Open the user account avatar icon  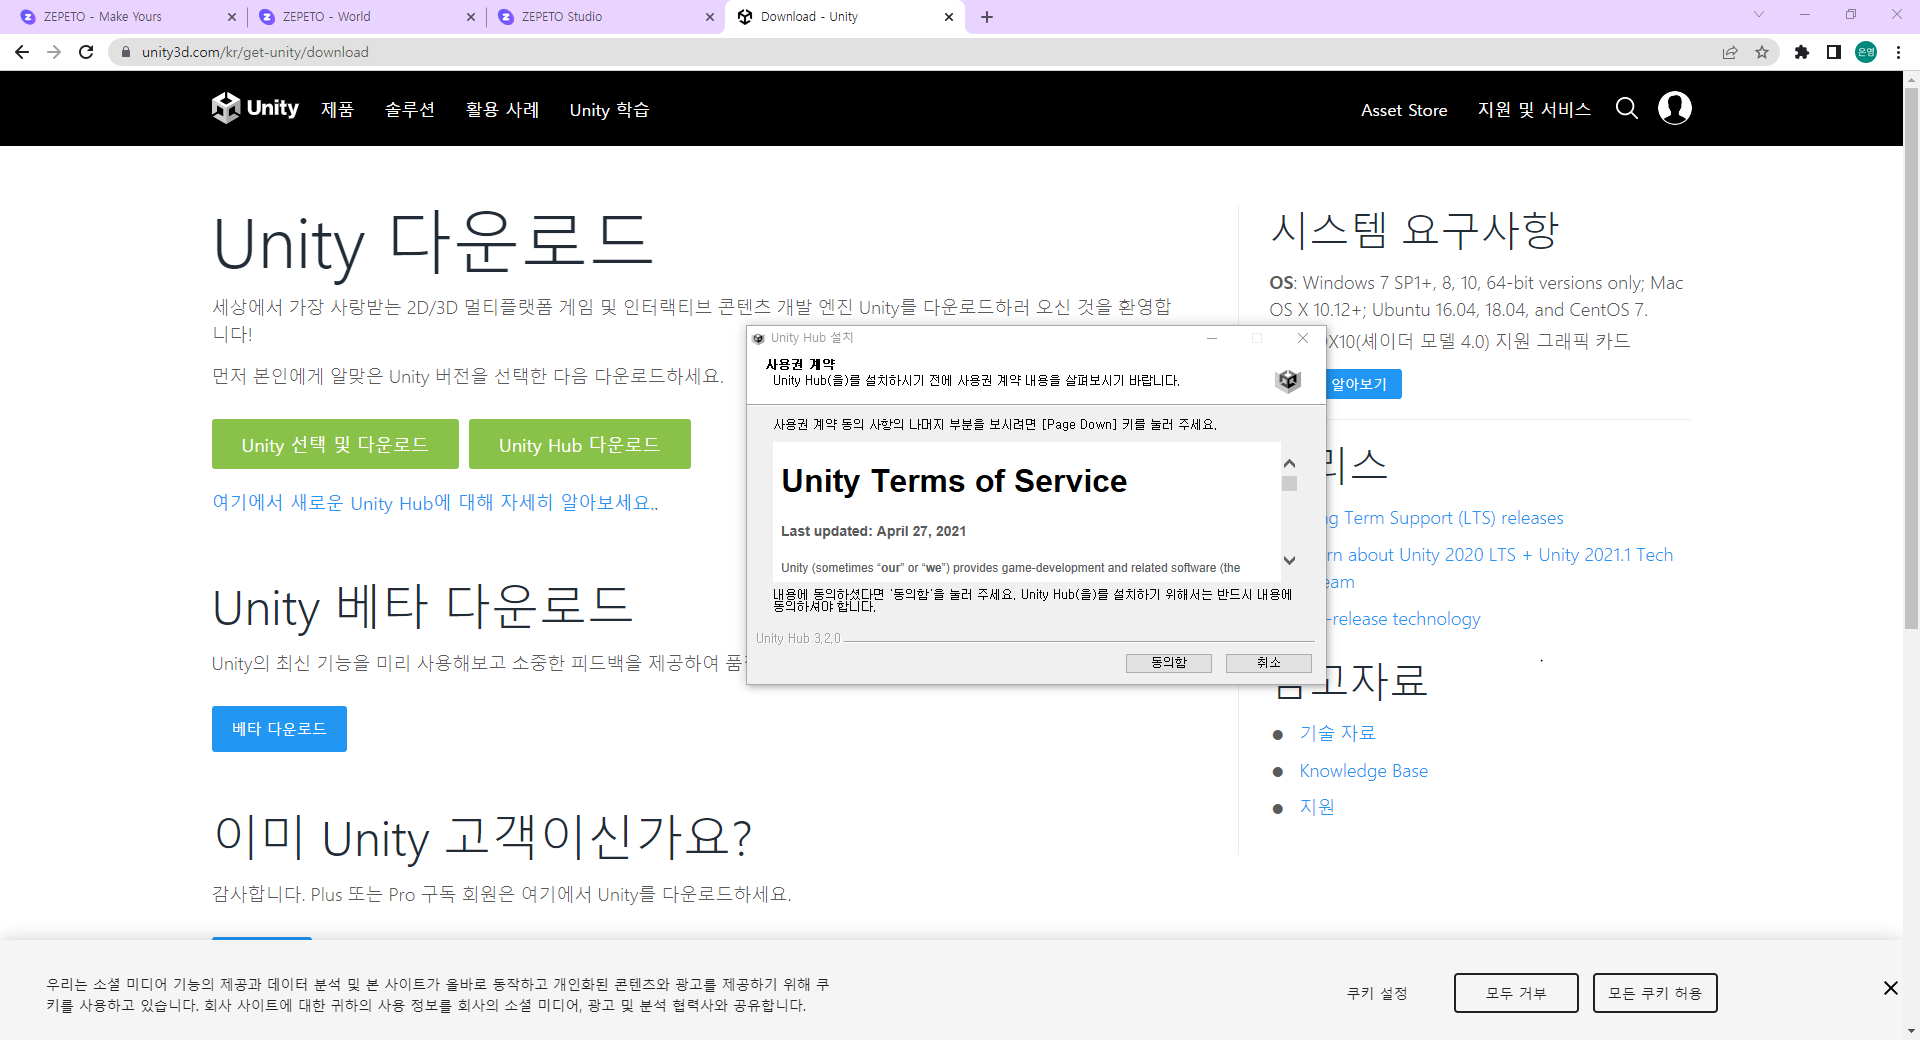click(1675, 108)
